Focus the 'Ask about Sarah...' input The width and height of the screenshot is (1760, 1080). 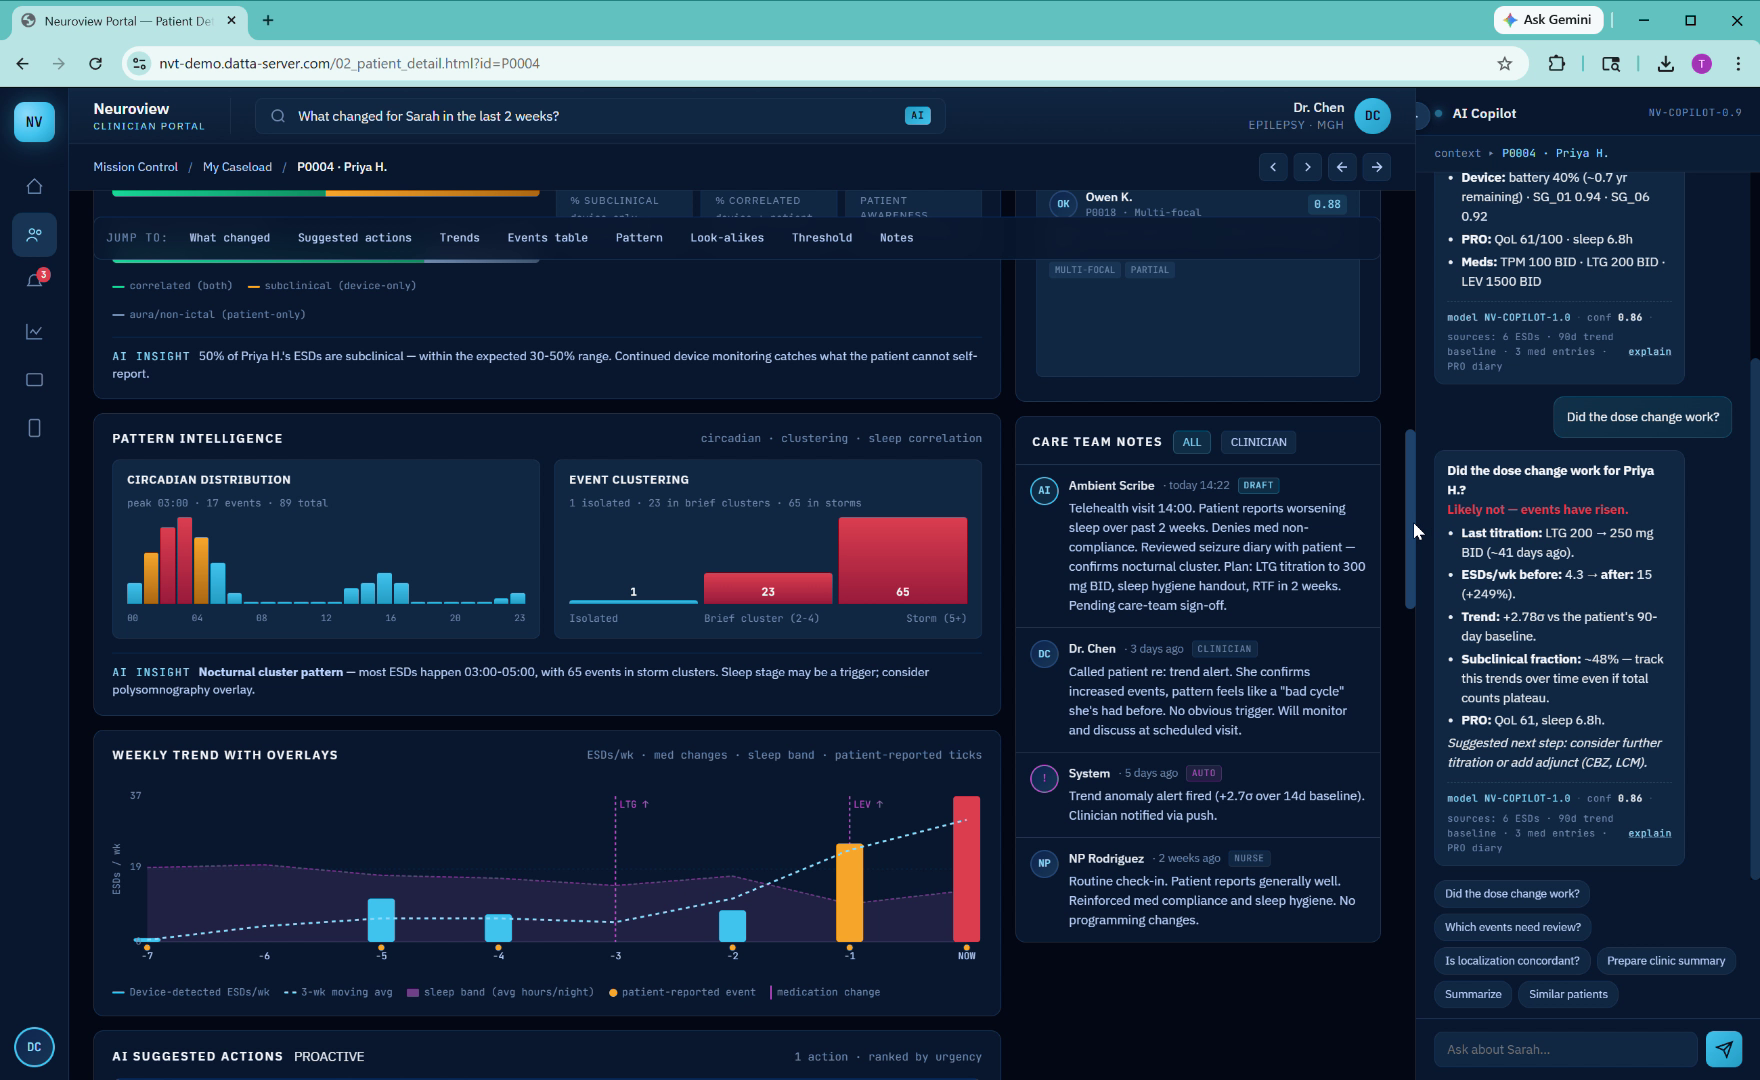[1565, 1049]
